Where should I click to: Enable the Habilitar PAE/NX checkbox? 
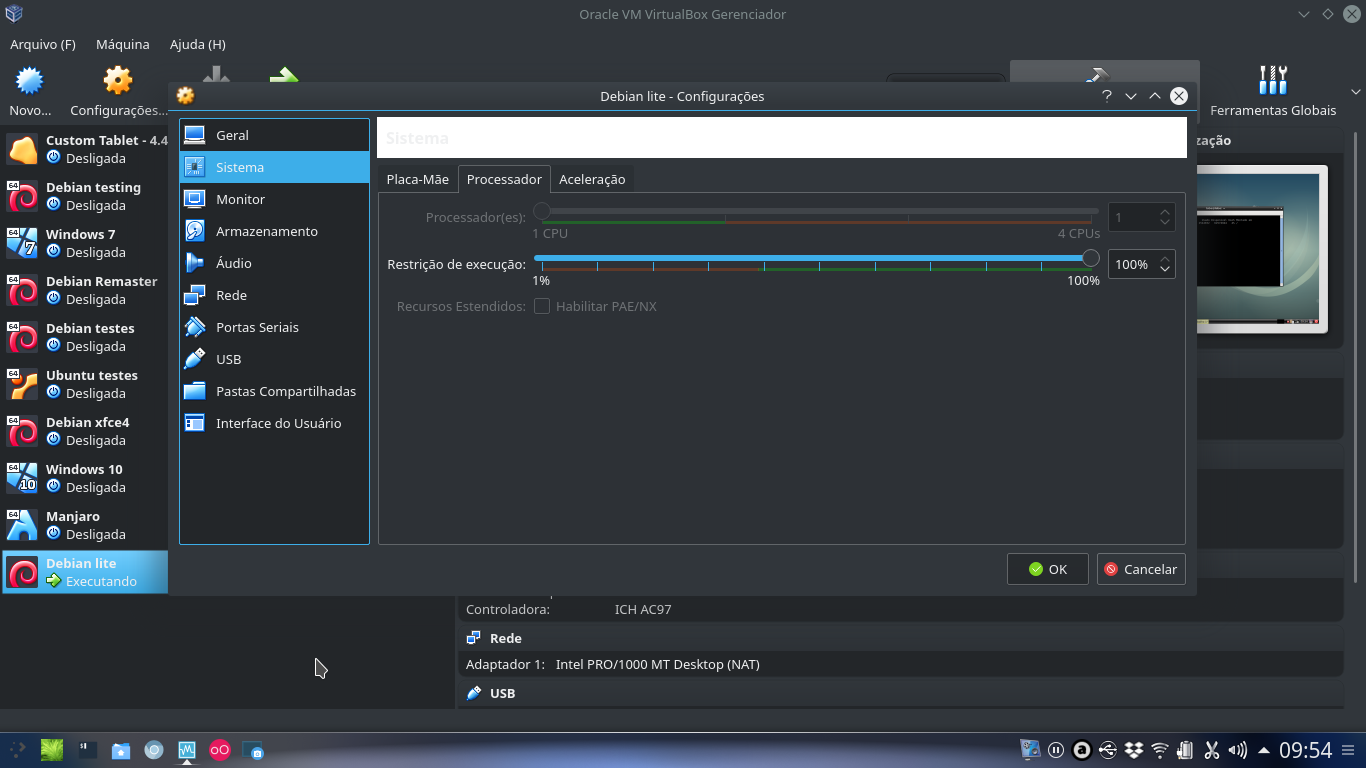(x=541, y=306)
